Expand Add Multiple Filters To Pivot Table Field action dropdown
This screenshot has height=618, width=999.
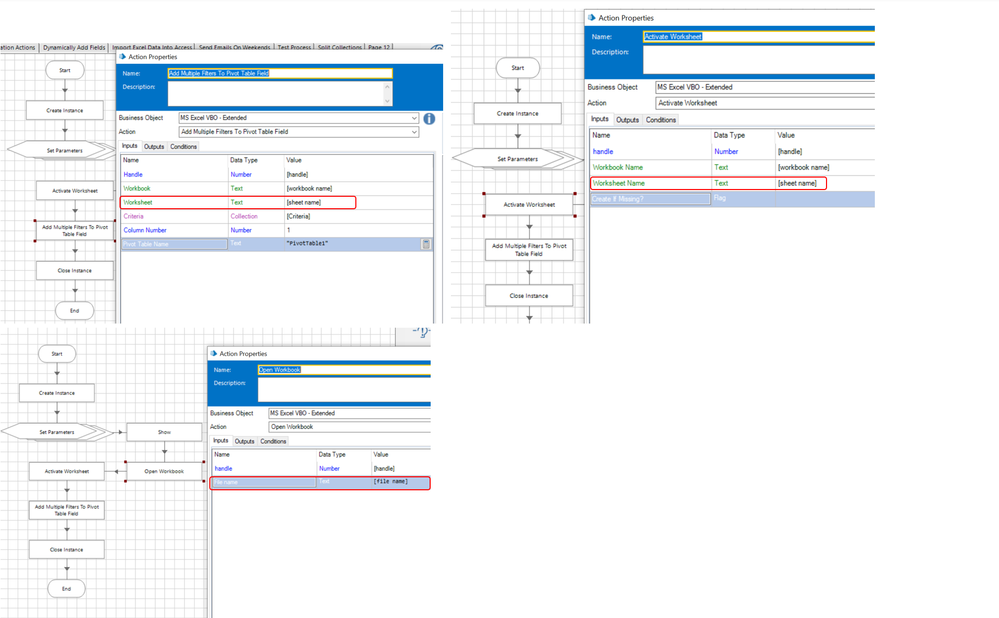tap(414, 132)
